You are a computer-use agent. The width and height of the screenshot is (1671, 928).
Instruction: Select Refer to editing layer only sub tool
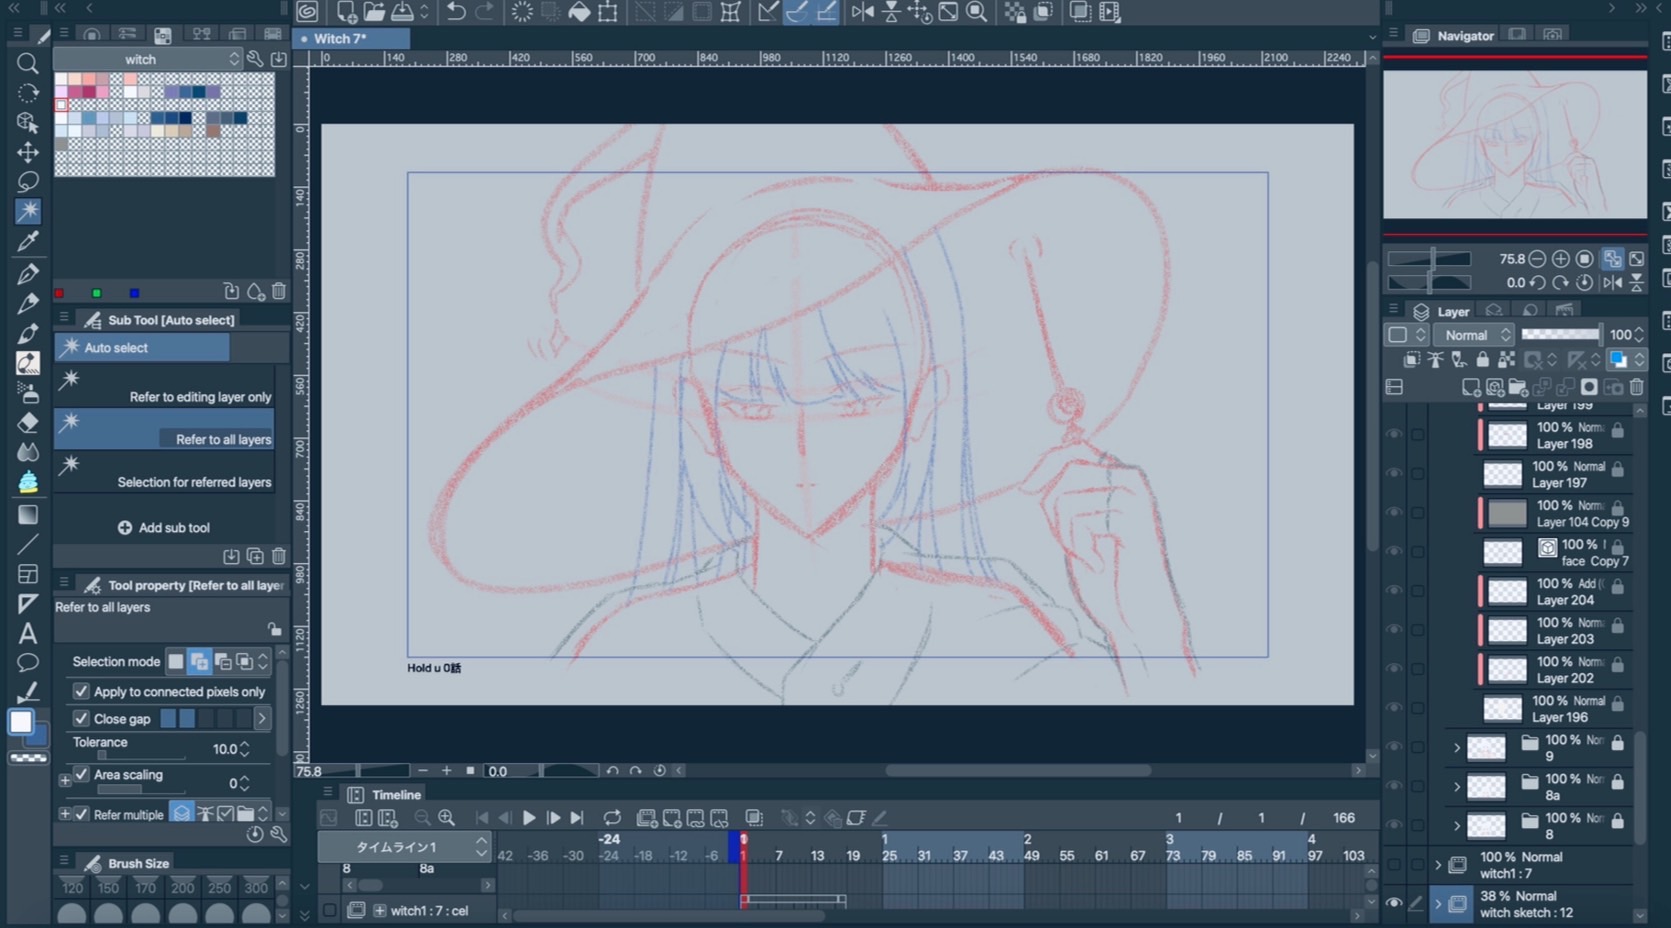[x=164, y=385]
